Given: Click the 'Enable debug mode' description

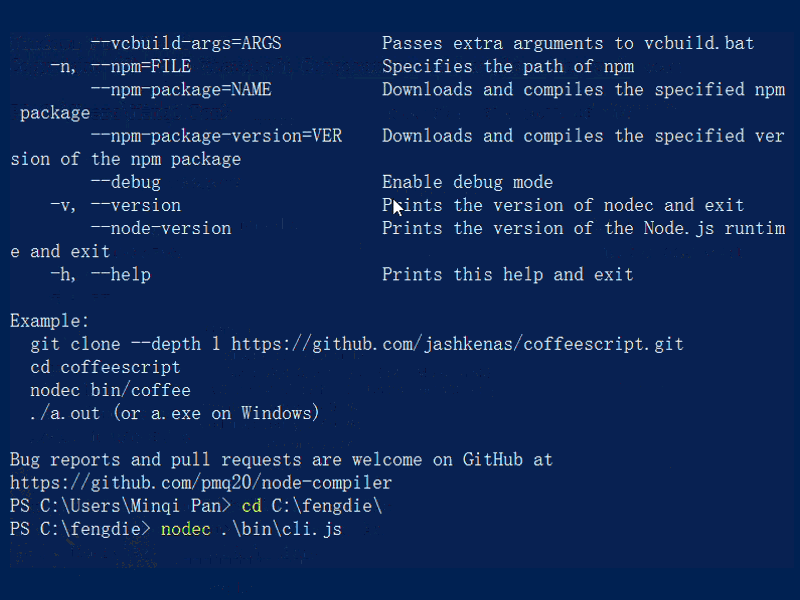Looking at the screenshot, I should tap(467, 182).
